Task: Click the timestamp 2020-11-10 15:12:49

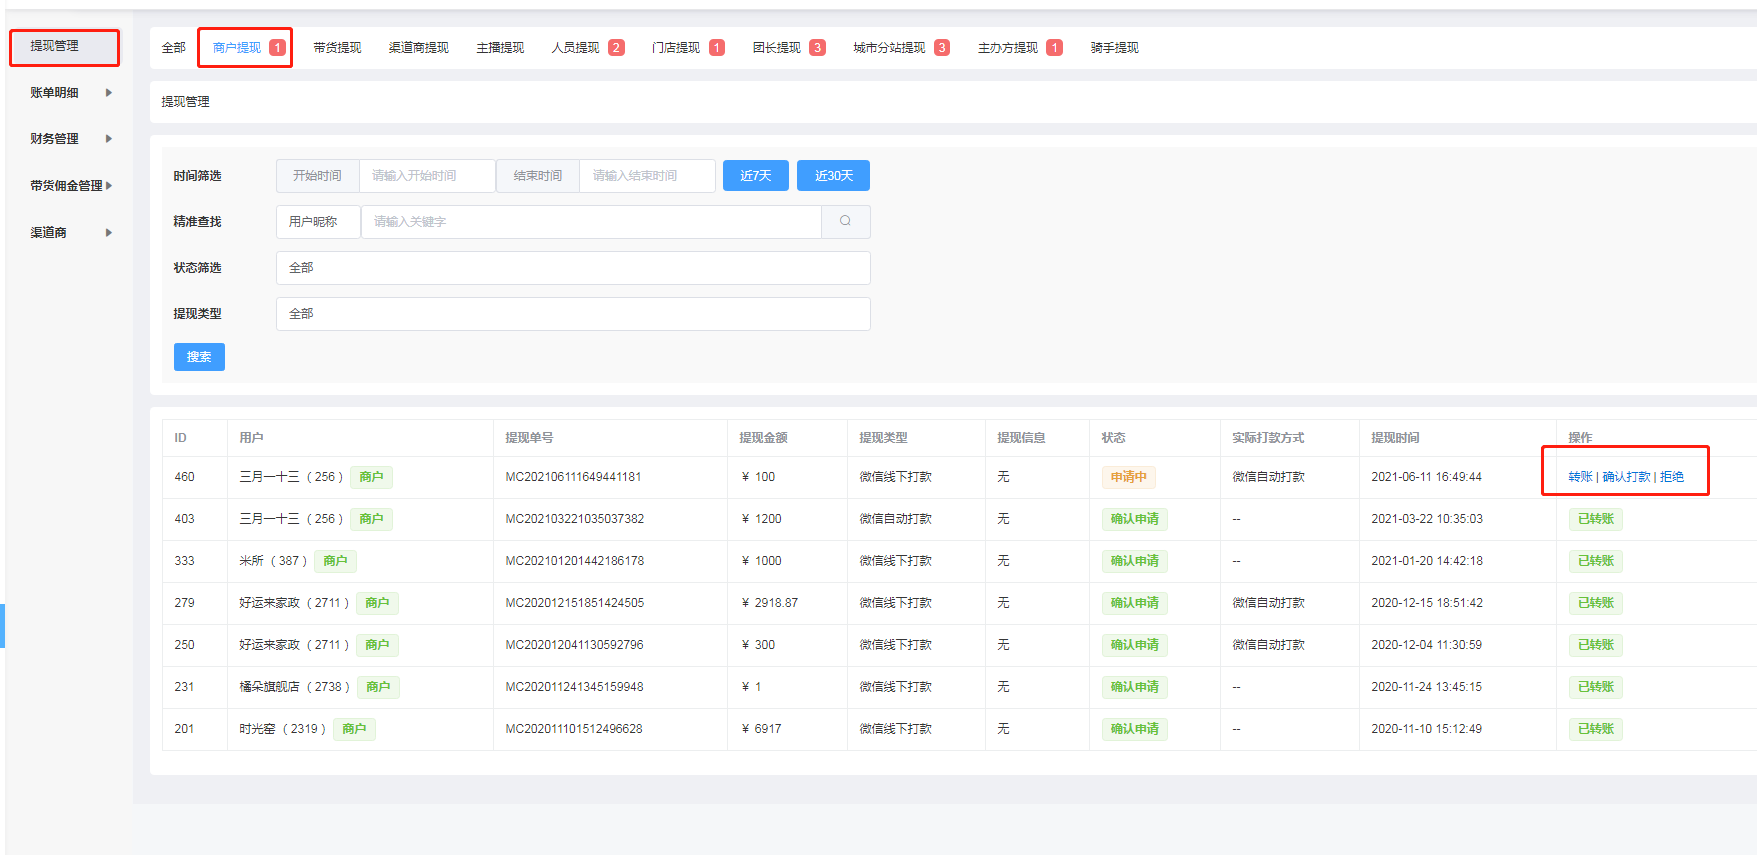Action: click(x=1427, y=729)
